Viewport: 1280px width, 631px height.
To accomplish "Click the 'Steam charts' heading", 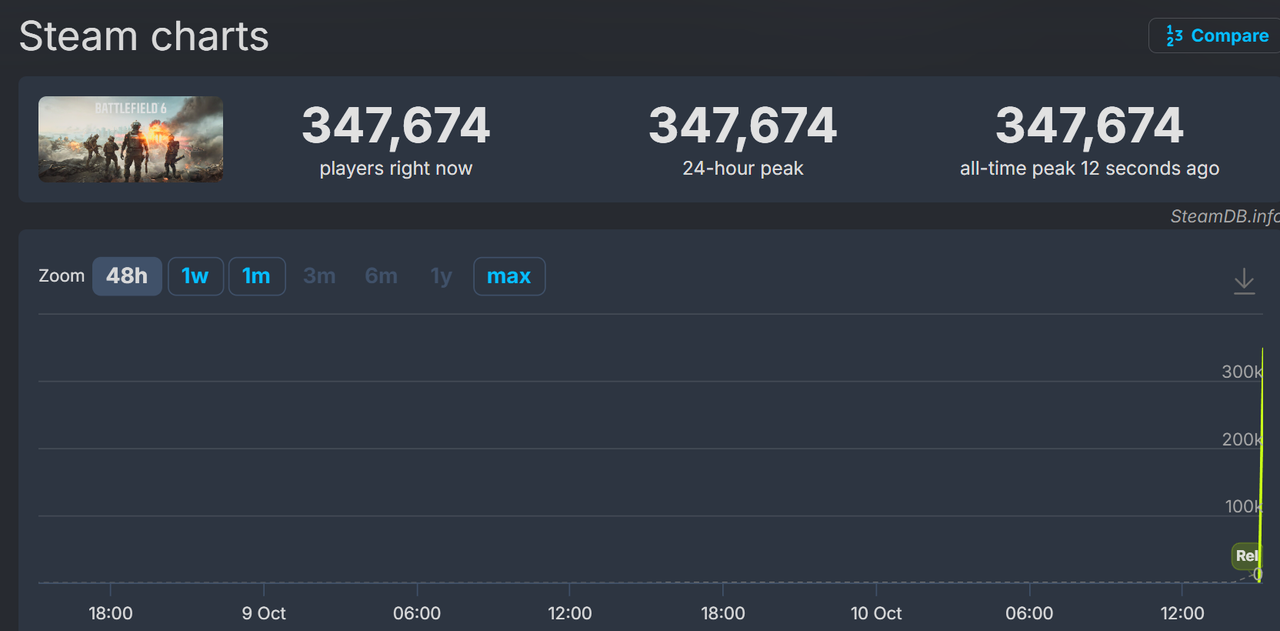I will (144, 37).
